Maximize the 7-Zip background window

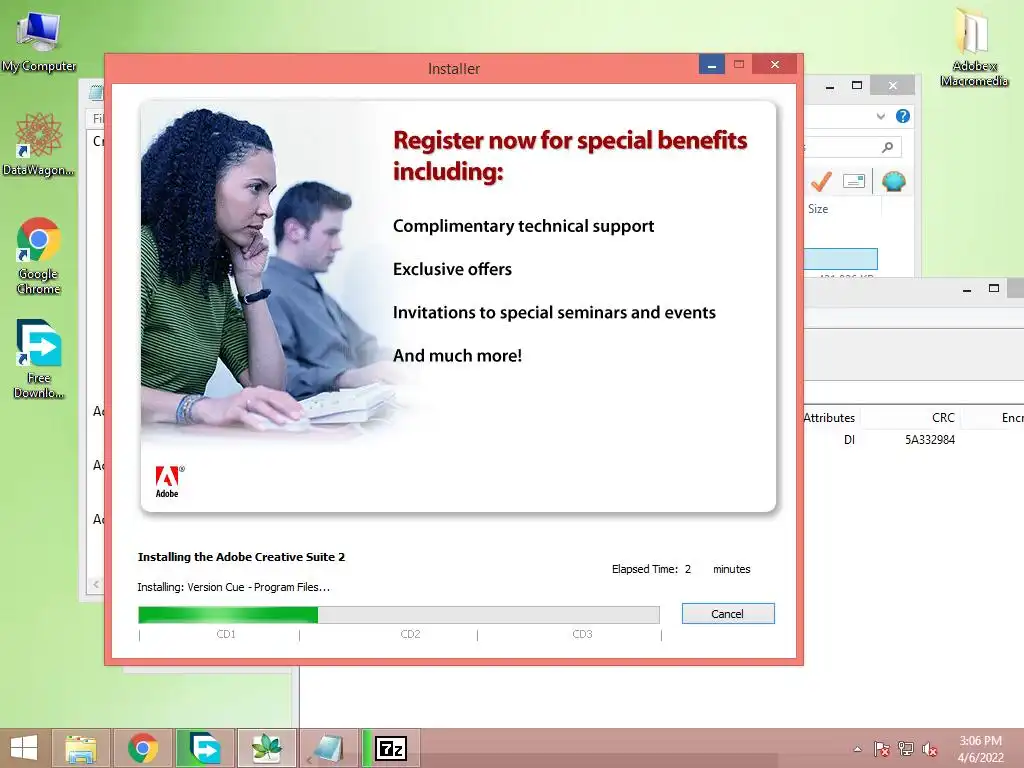(994, 289)
